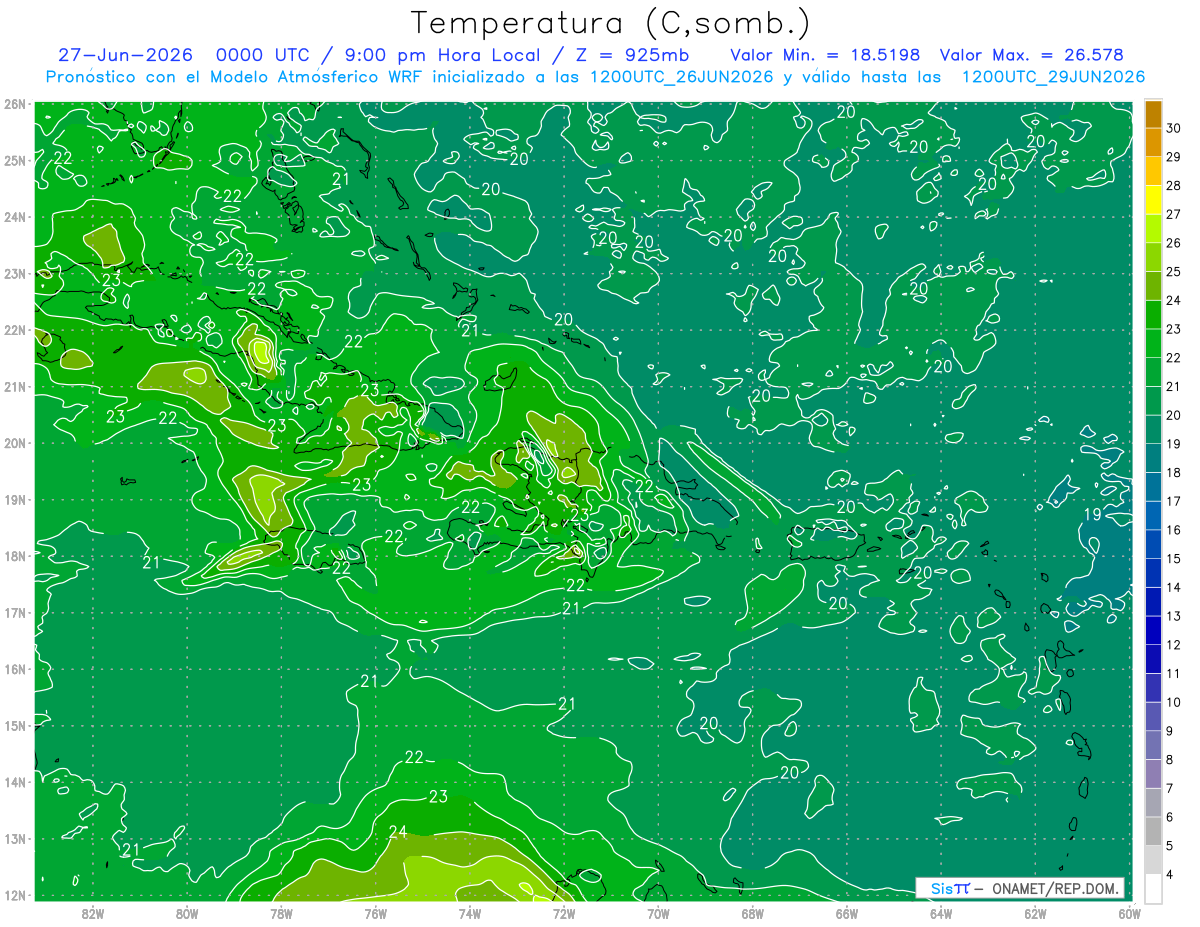This screenshot has width=1200, height=927.
Task: Click the colorbar label '6'
Action: (x=1170, y=817)
